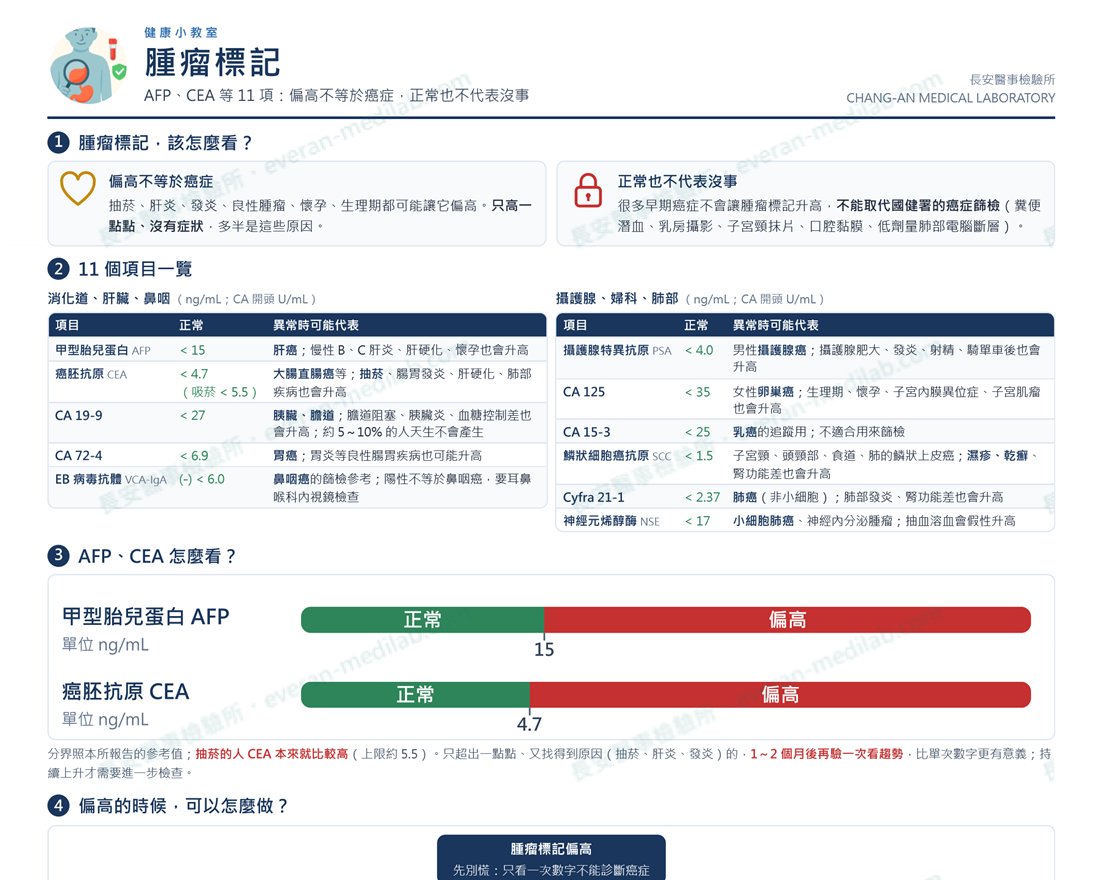The width and height of the screenshot is (1100, 880).
Task: Select the red 偏高 segment of the CEA bar
Action: [x=780, y=694]
